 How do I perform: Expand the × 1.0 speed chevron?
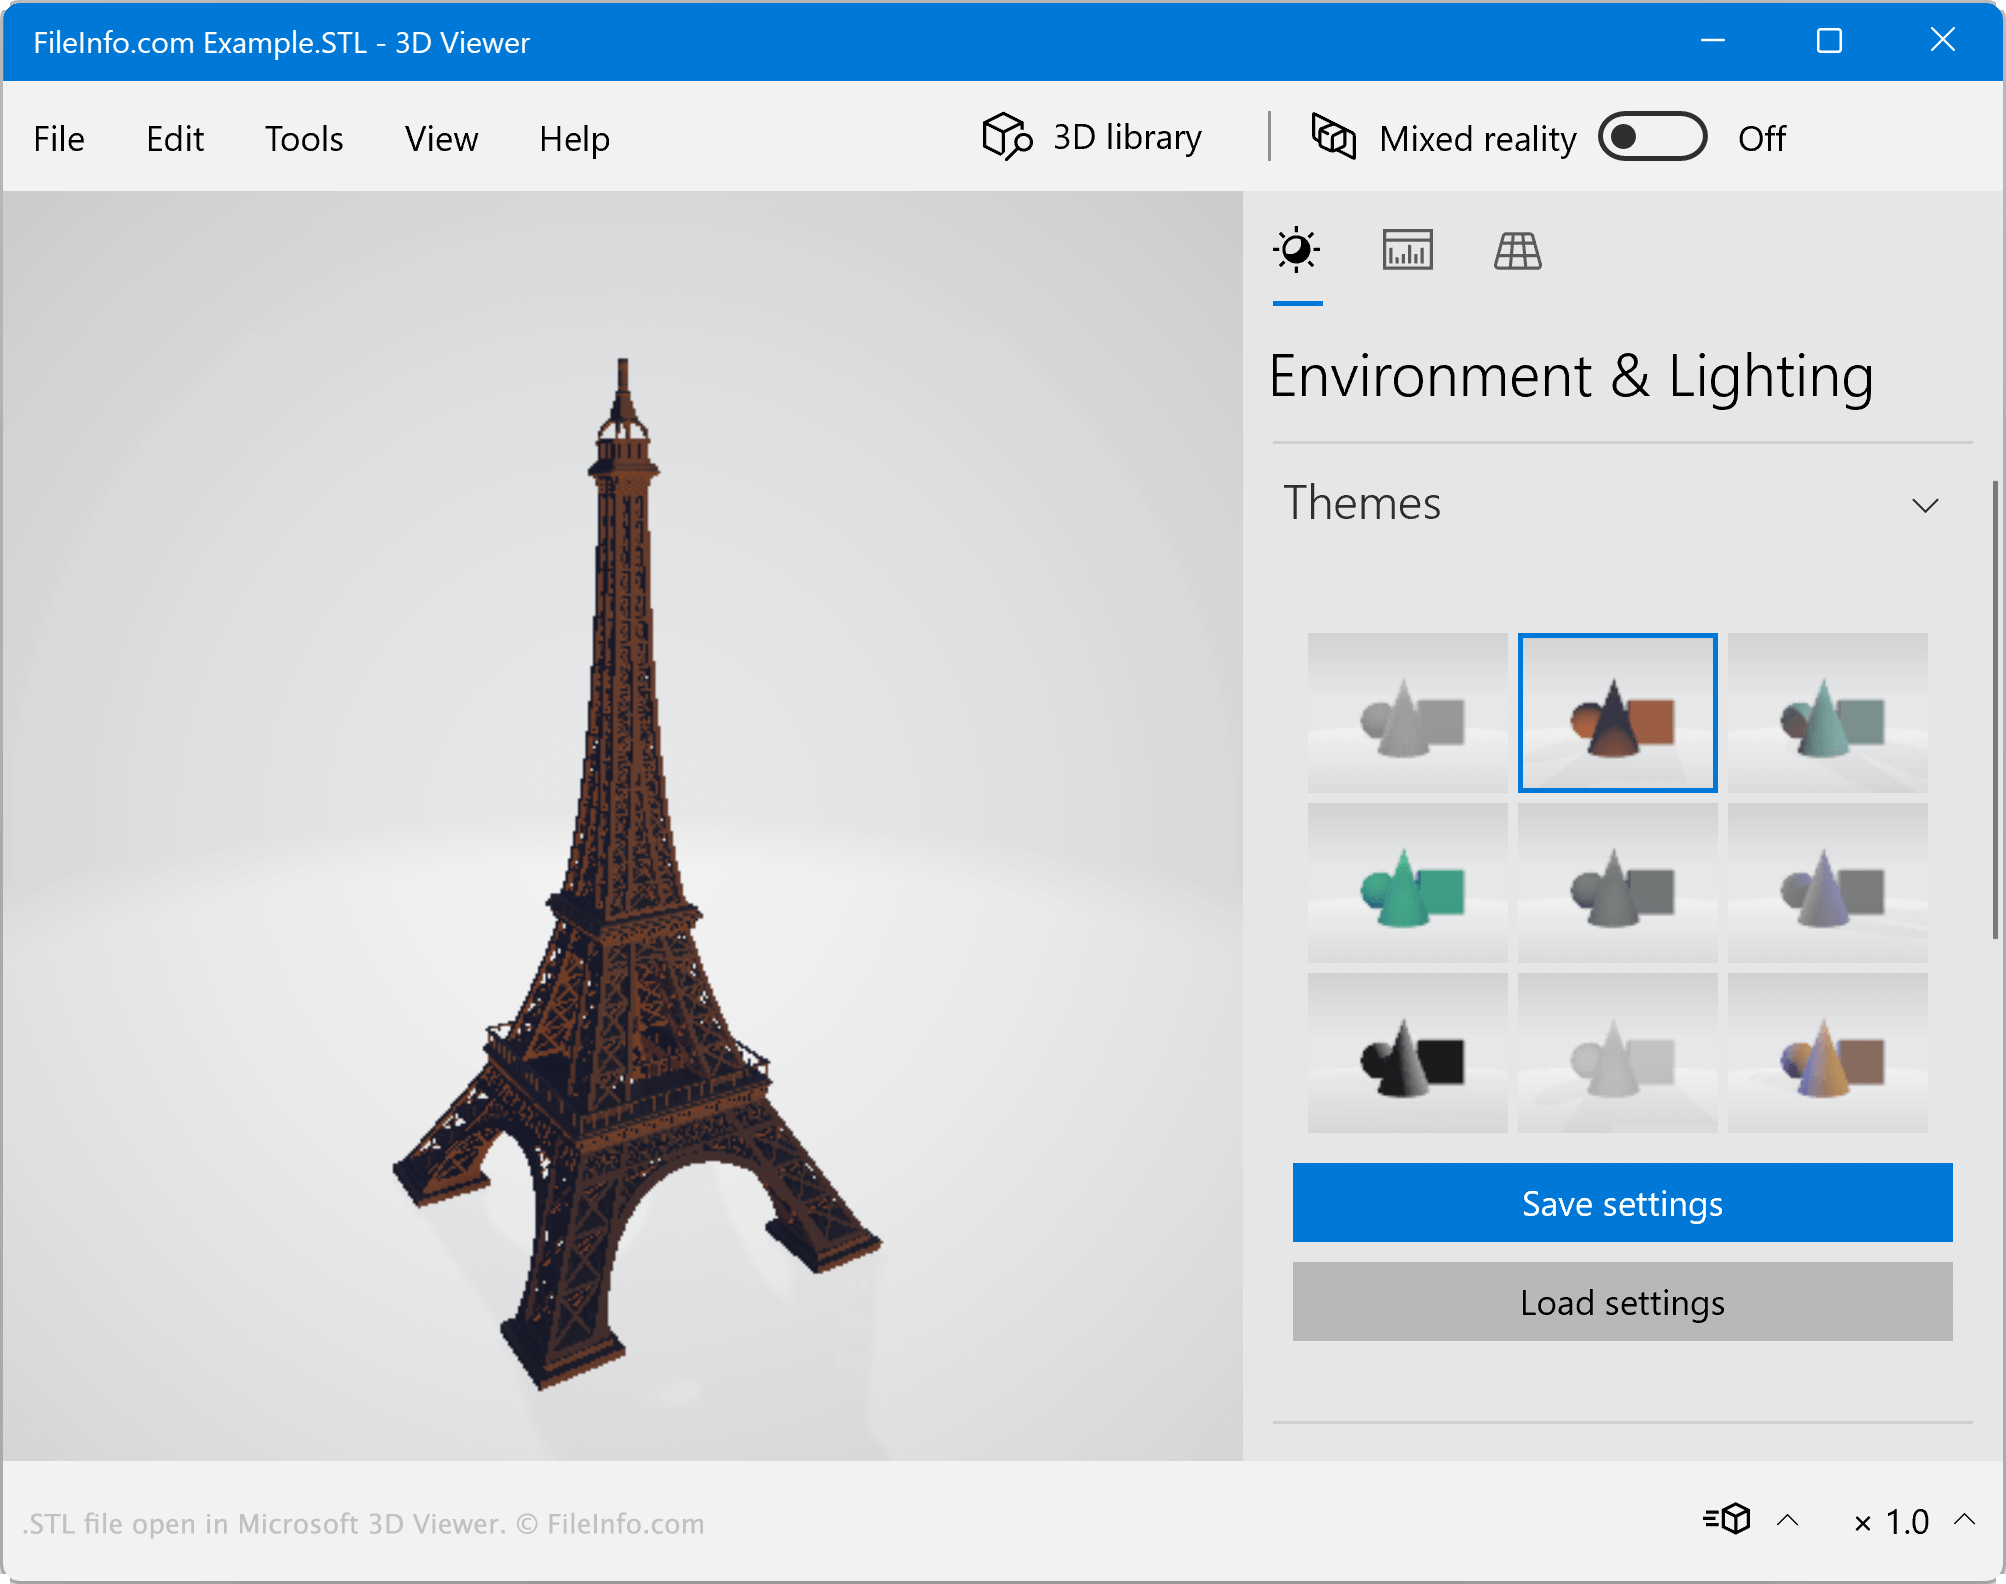[1964, 1520]
